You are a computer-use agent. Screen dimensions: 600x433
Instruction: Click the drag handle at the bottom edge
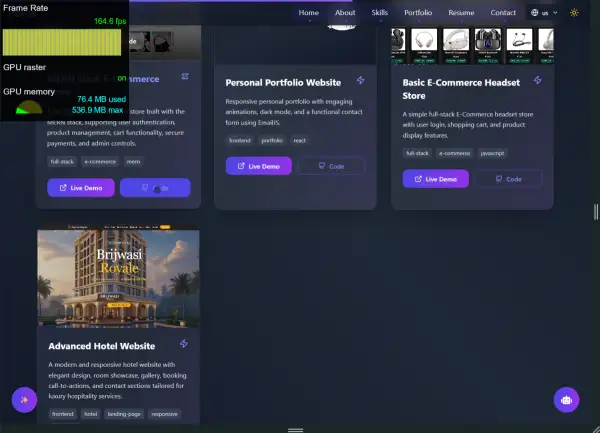click(294, 429)
